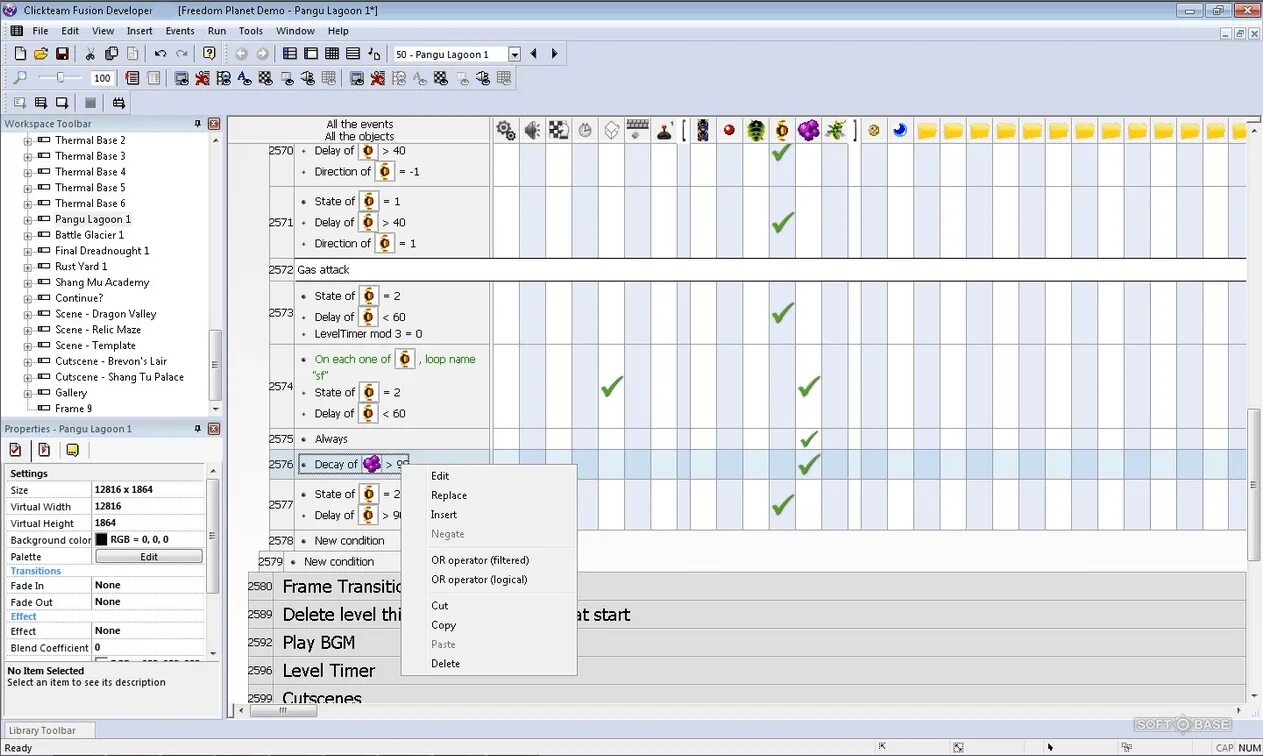1263x756 pixels.
Task: Open the Event list editor icon
Action: [353, 54]
